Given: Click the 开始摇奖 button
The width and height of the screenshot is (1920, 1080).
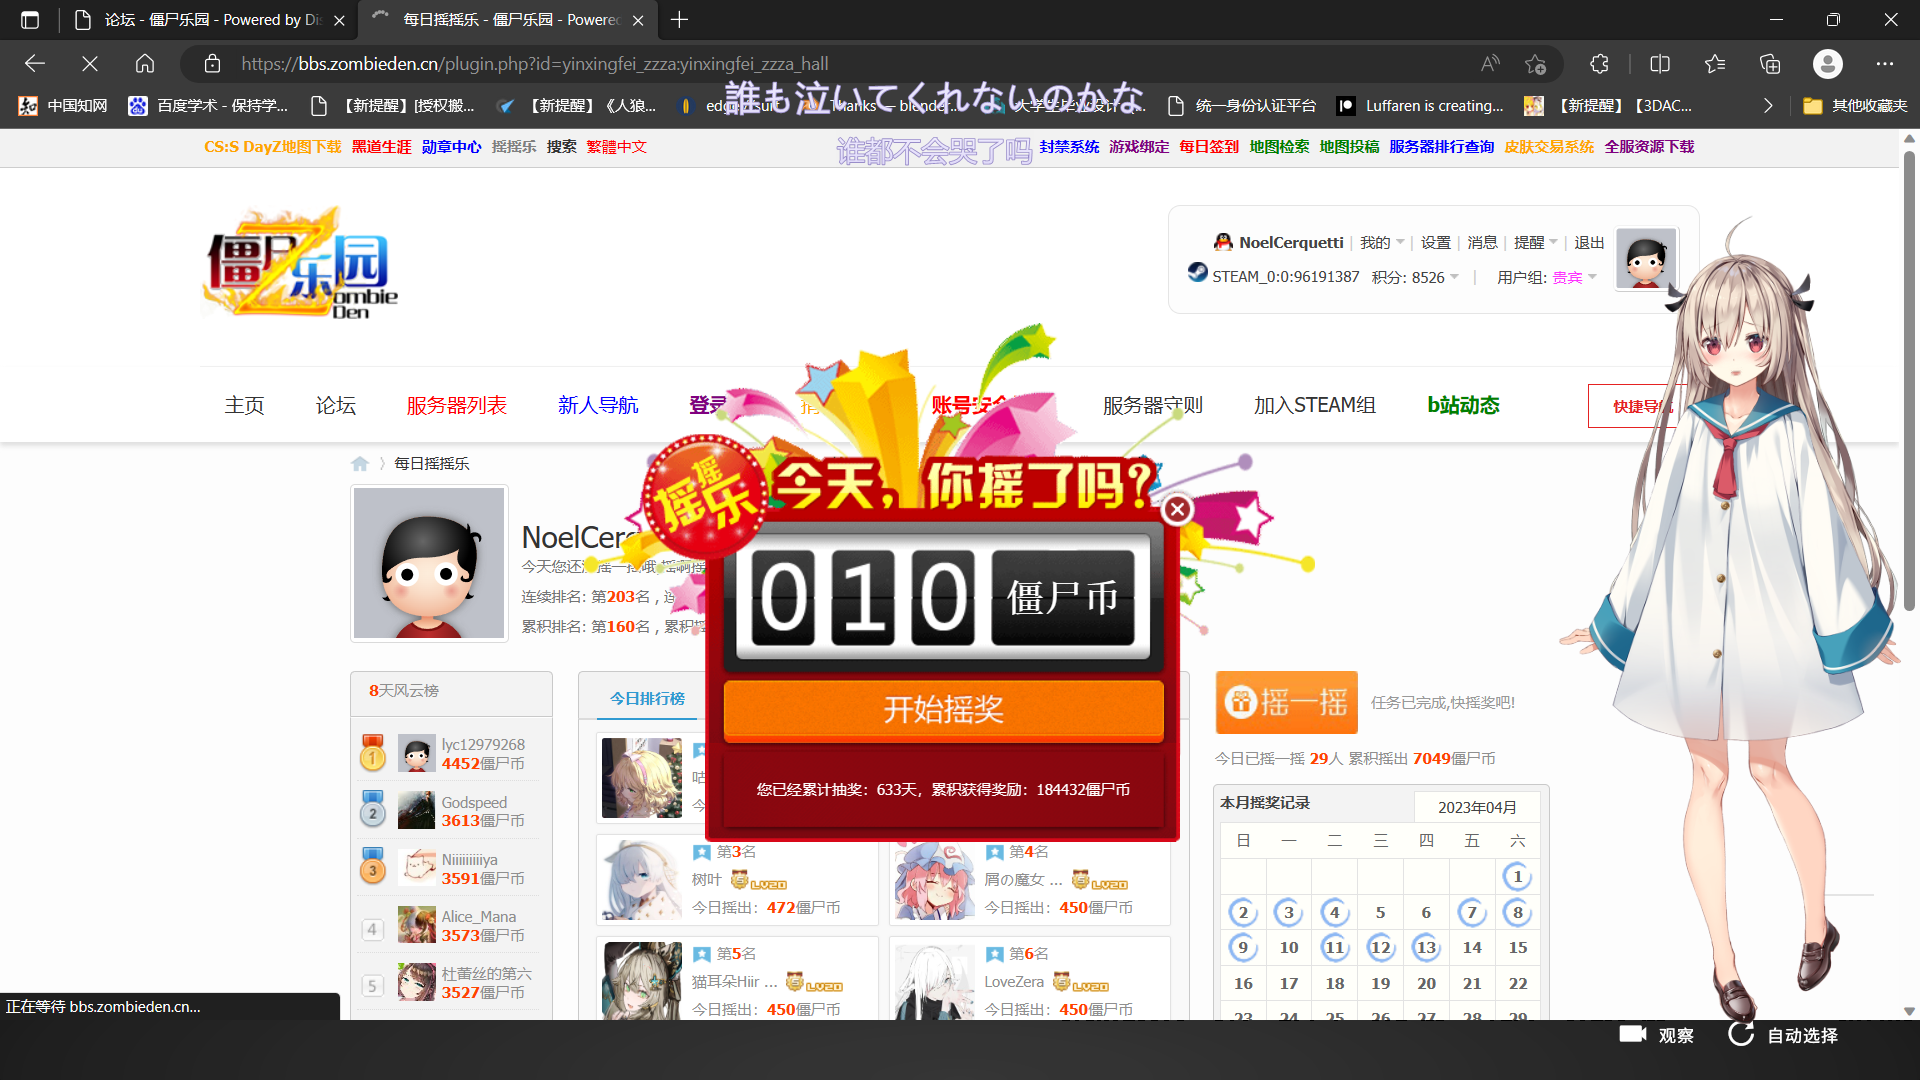Looking at the screenshot, I should click(x=943, y=710).
